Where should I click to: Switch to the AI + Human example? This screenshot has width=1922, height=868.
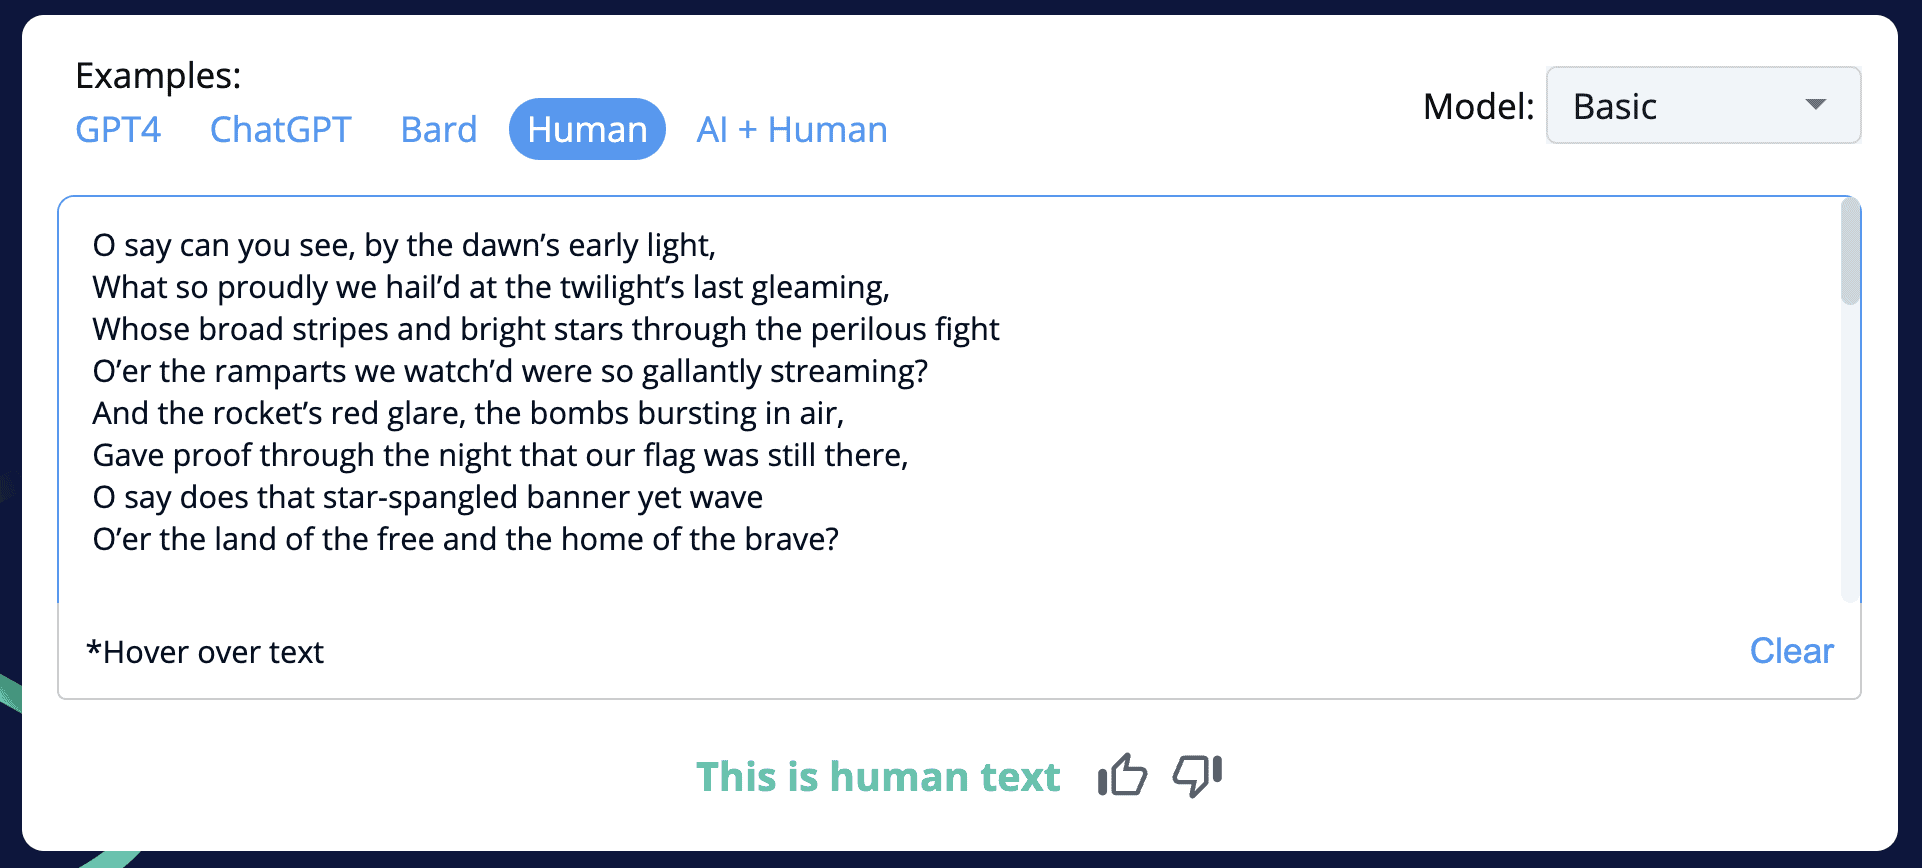(791, 130)
